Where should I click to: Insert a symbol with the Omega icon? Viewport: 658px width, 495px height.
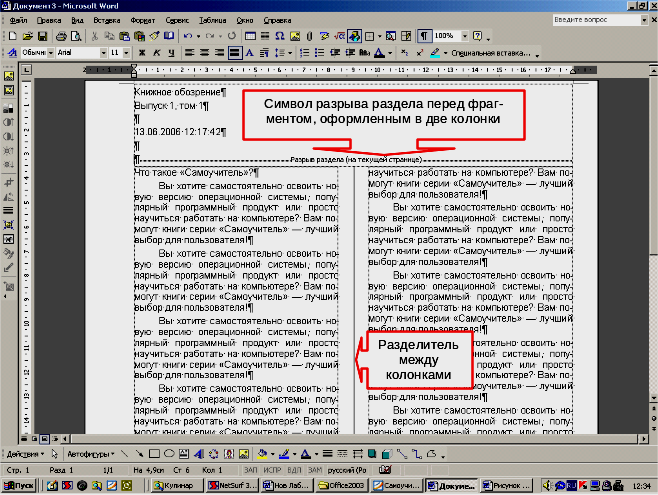tap(279, 36)
